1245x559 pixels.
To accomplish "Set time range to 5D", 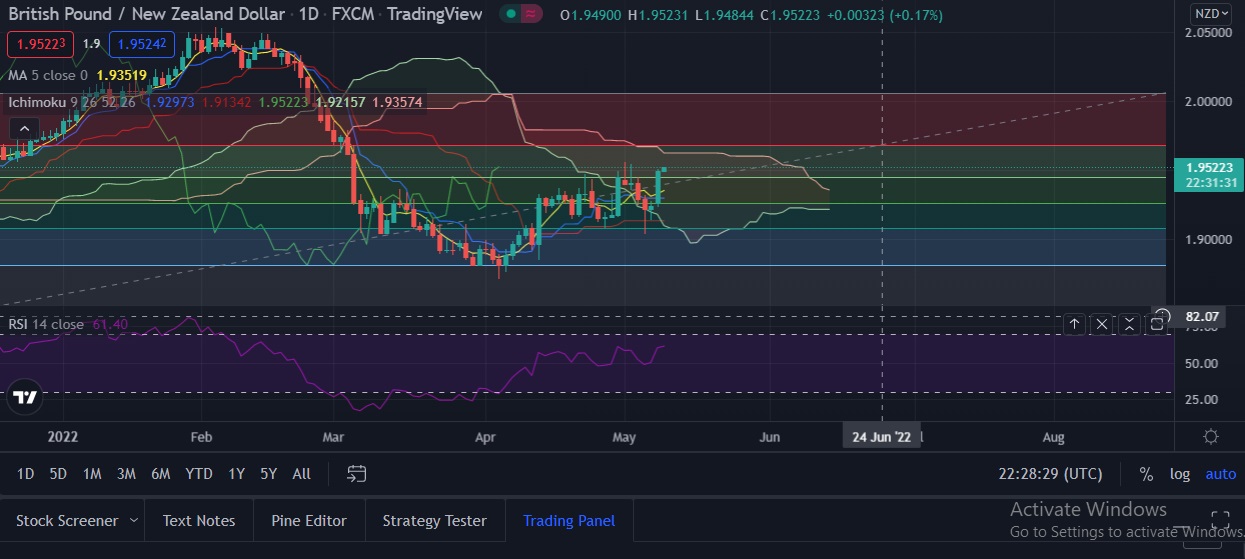I will pyautogui.click(x=58, y=474).
